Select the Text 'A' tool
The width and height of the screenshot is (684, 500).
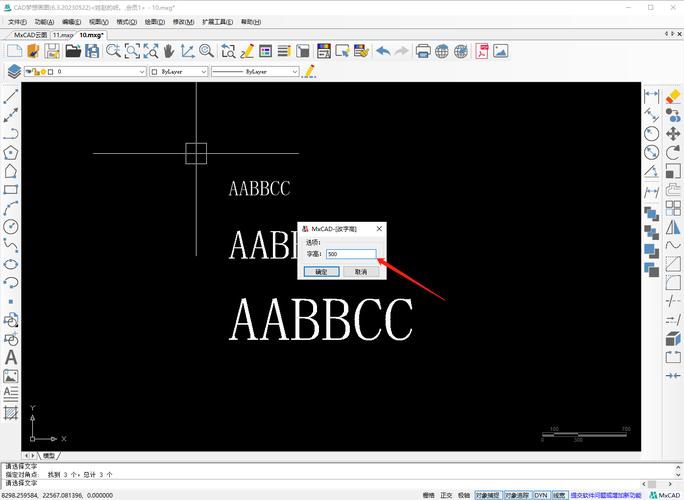pyautogui.click(x=11, y=357)
